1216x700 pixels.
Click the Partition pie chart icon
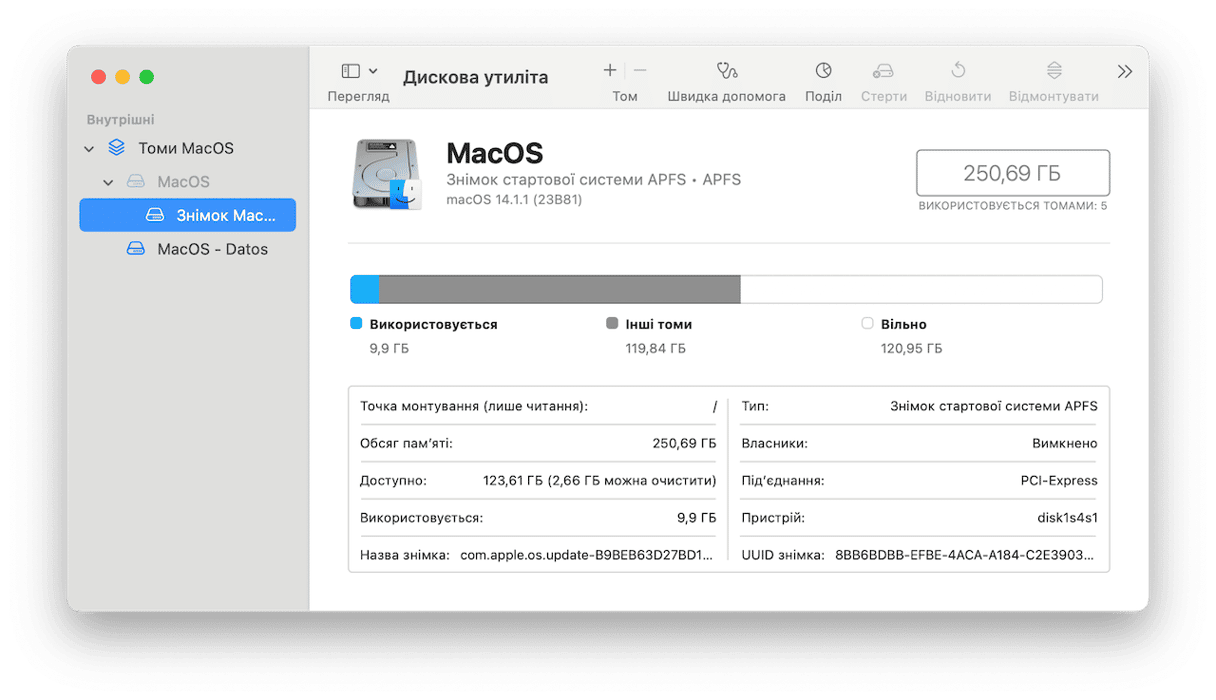point(823,71)
